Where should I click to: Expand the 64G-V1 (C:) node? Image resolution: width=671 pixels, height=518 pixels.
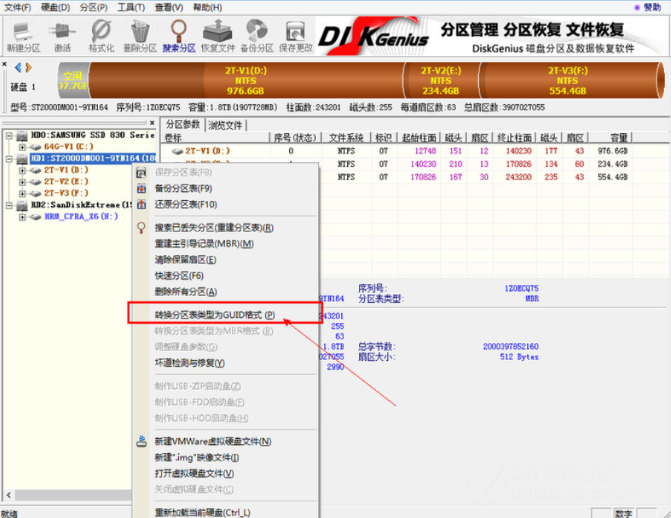pos(22,147)
